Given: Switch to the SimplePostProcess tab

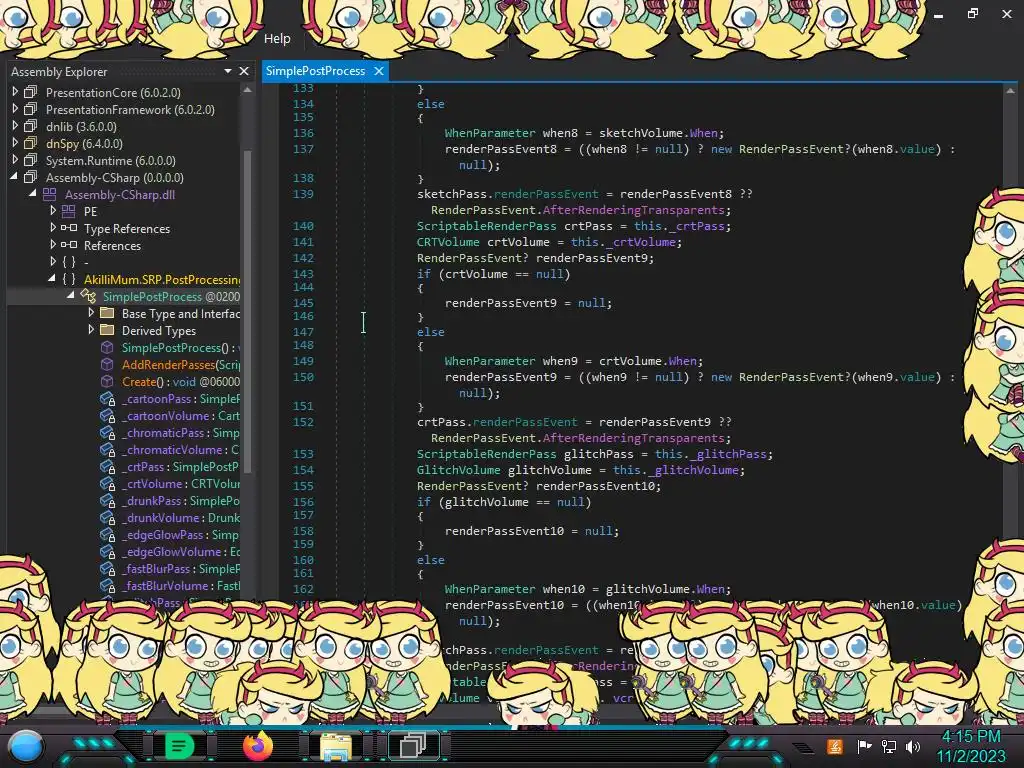Looking at the screenshot, I should coord(315,71).
